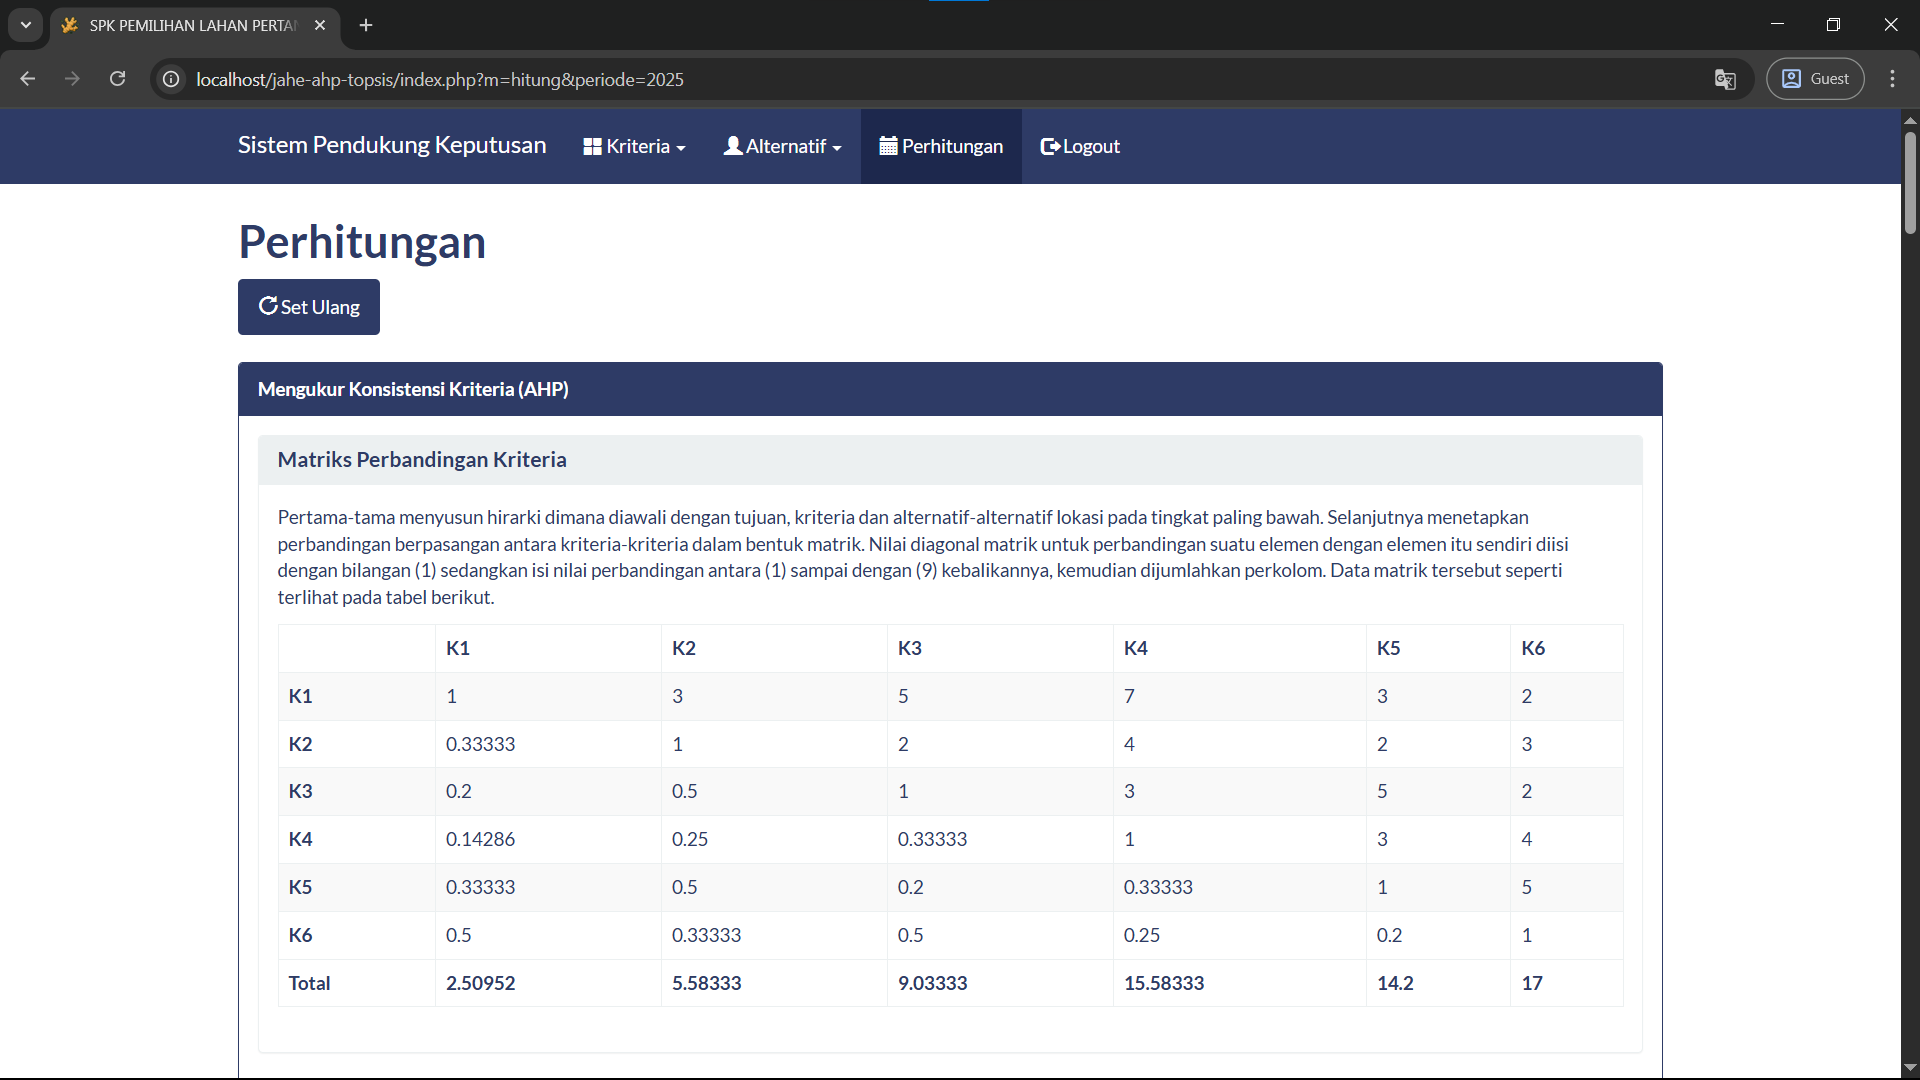This screenshot has height=1080, width=1920.
Task: Open the Guest profile button
Action: tap(1815, 79)
